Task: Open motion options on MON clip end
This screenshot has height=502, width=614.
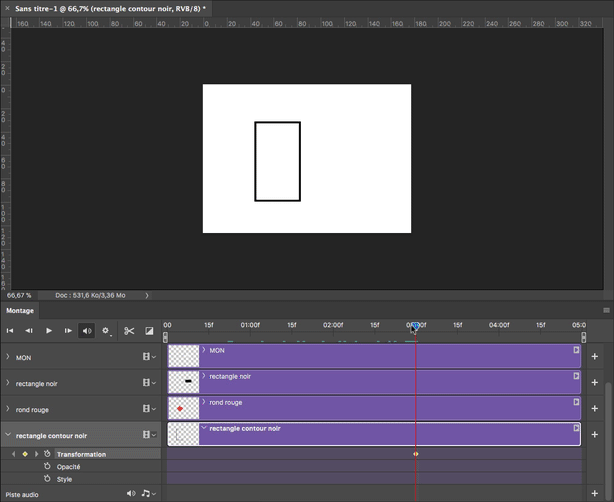Action: pos(576,350)
